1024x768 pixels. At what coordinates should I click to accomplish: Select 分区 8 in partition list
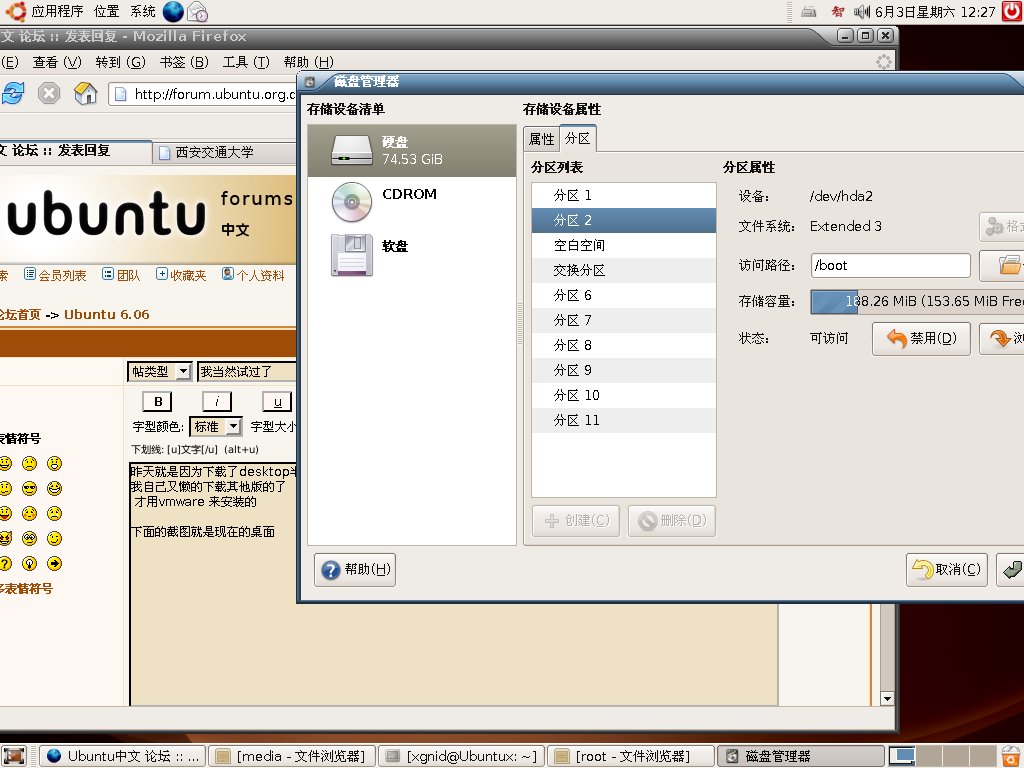pos(624,345)
